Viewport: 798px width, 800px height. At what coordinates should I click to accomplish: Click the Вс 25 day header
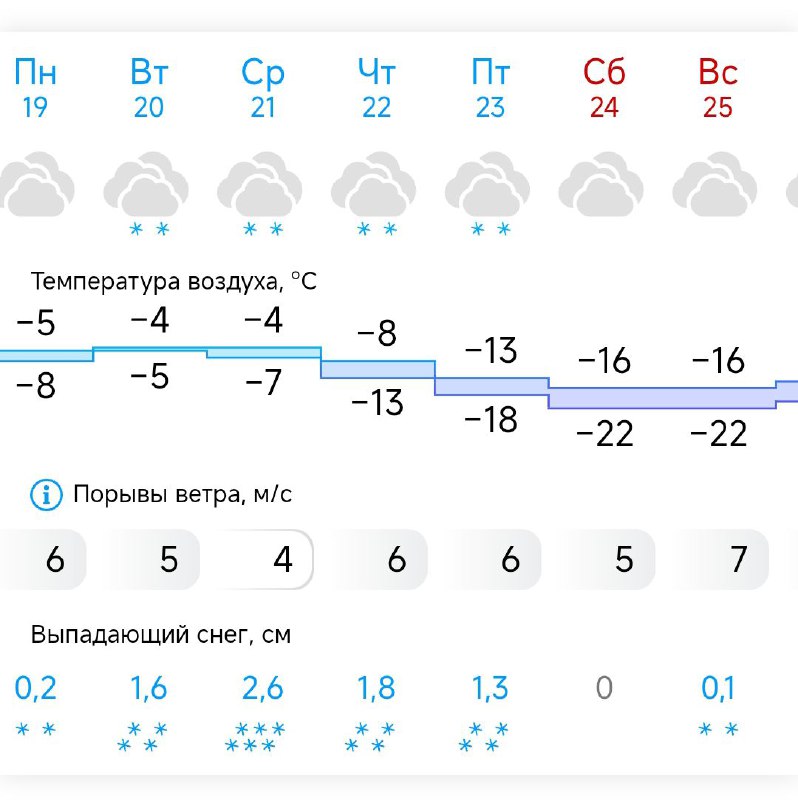click(718, 88)
